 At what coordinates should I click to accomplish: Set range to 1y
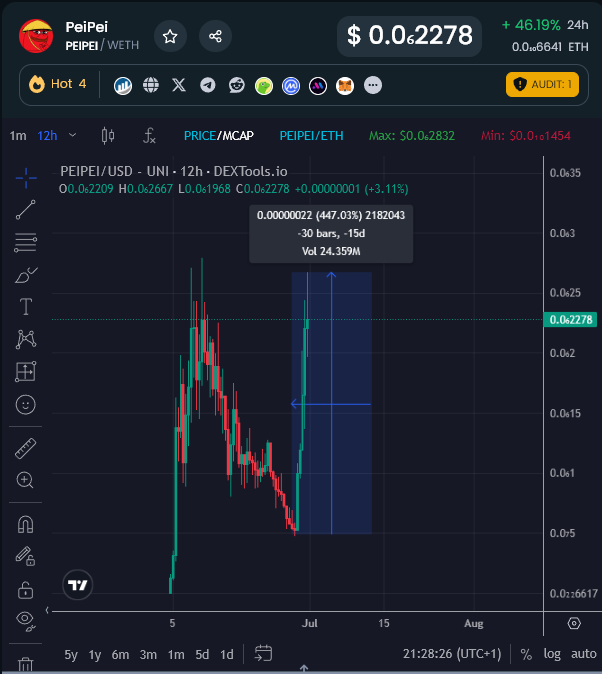[x=95, y=655]
